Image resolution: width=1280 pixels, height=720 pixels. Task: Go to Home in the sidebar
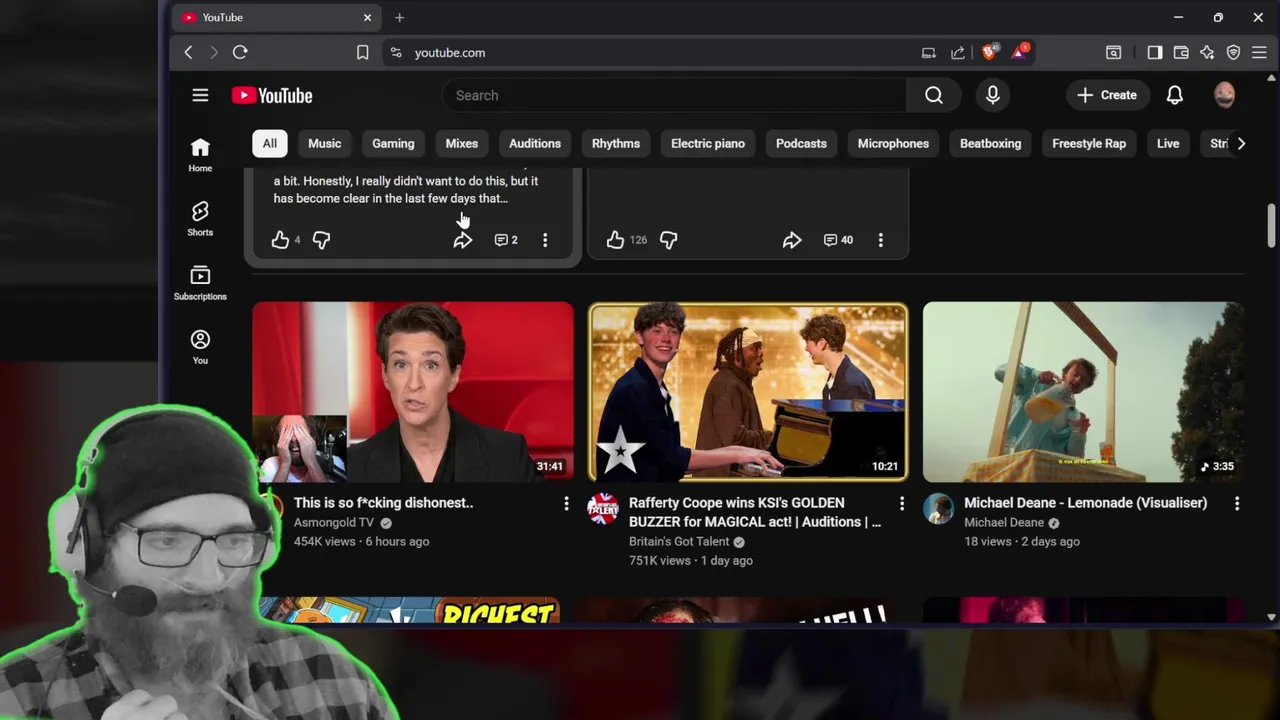(200, 155)
